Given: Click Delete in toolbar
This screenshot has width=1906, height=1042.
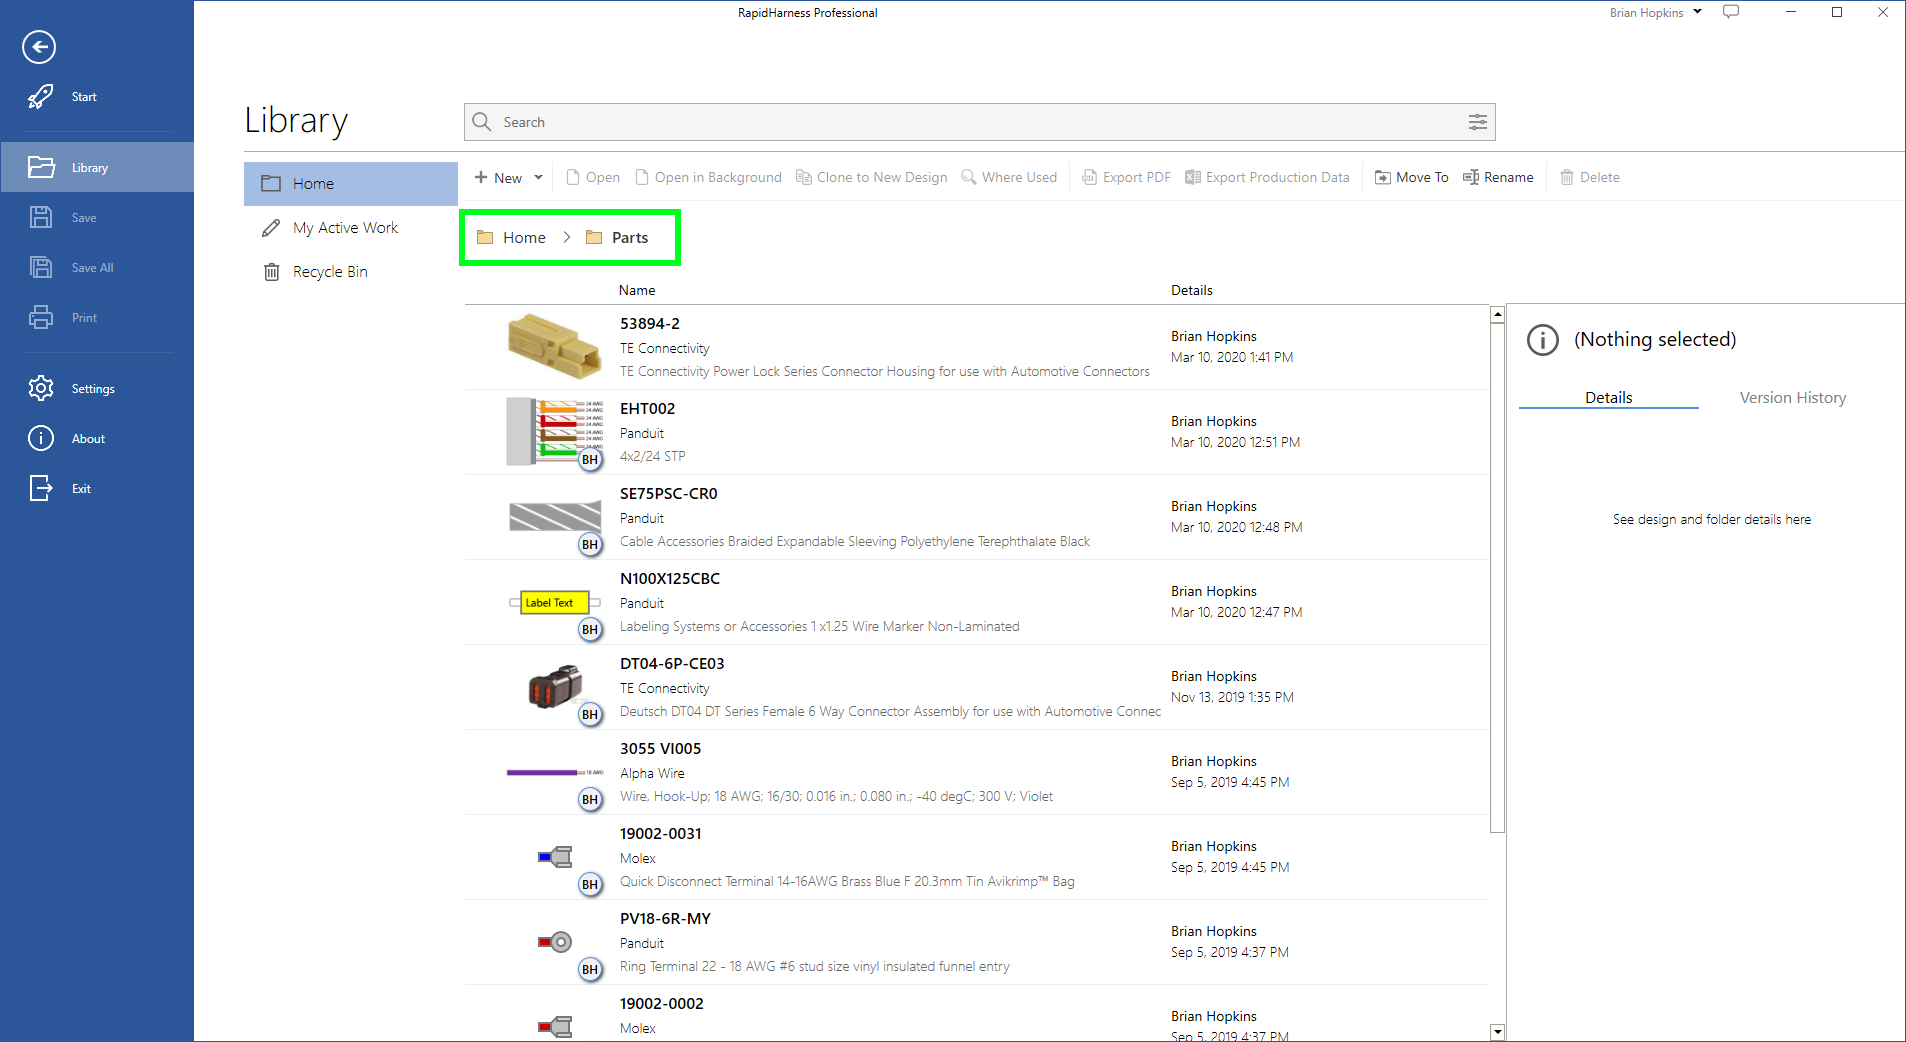Looking at the screenshot, I should 1590,177.
